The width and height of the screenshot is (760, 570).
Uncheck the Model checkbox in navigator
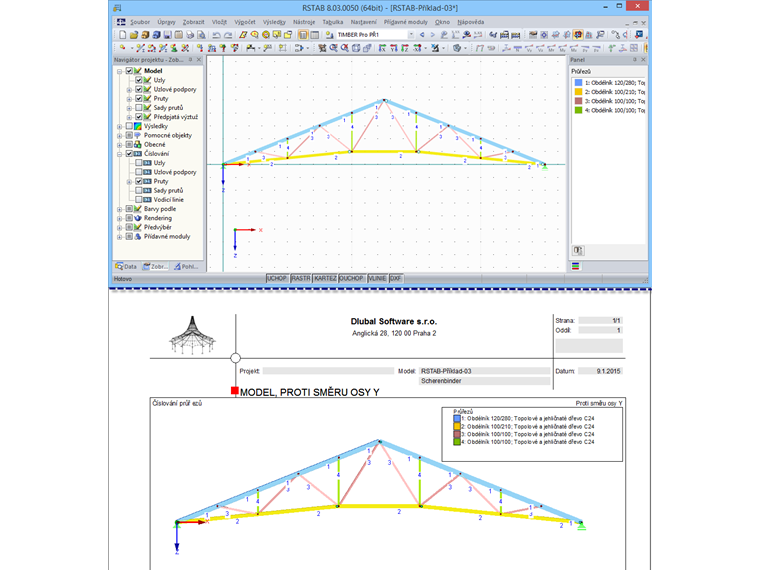(x=129, y=71)
